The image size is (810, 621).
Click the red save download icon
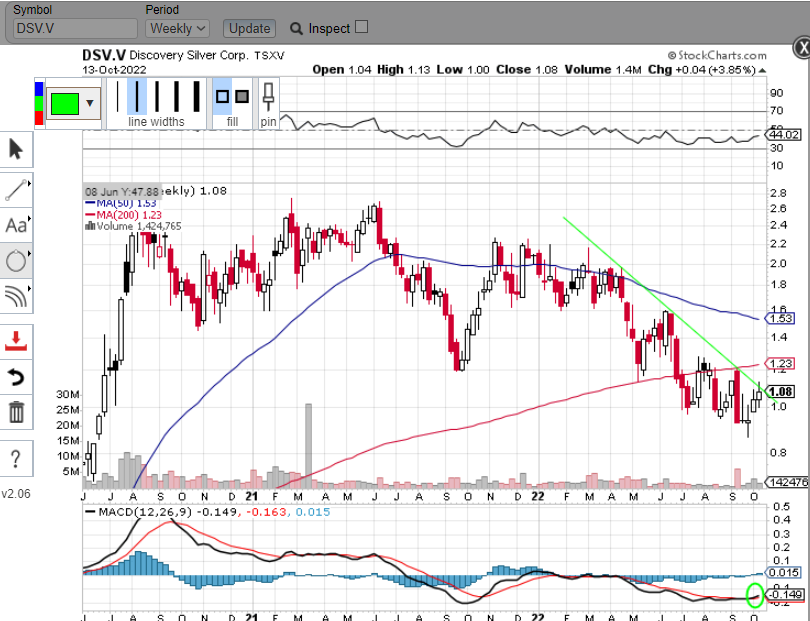tap(16, 341)
